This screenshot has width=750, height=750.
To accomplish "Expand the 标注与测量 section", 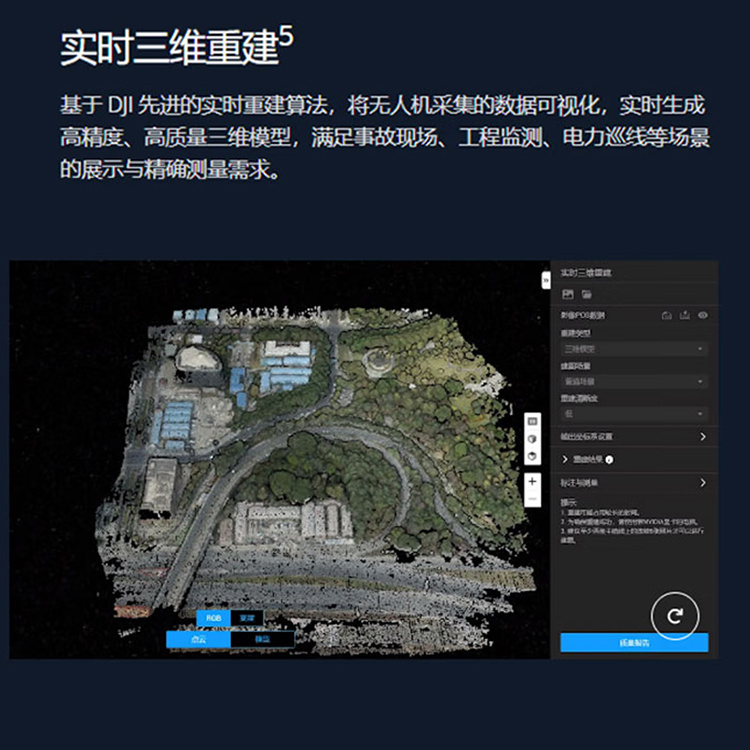I will (x=634, y=483).
